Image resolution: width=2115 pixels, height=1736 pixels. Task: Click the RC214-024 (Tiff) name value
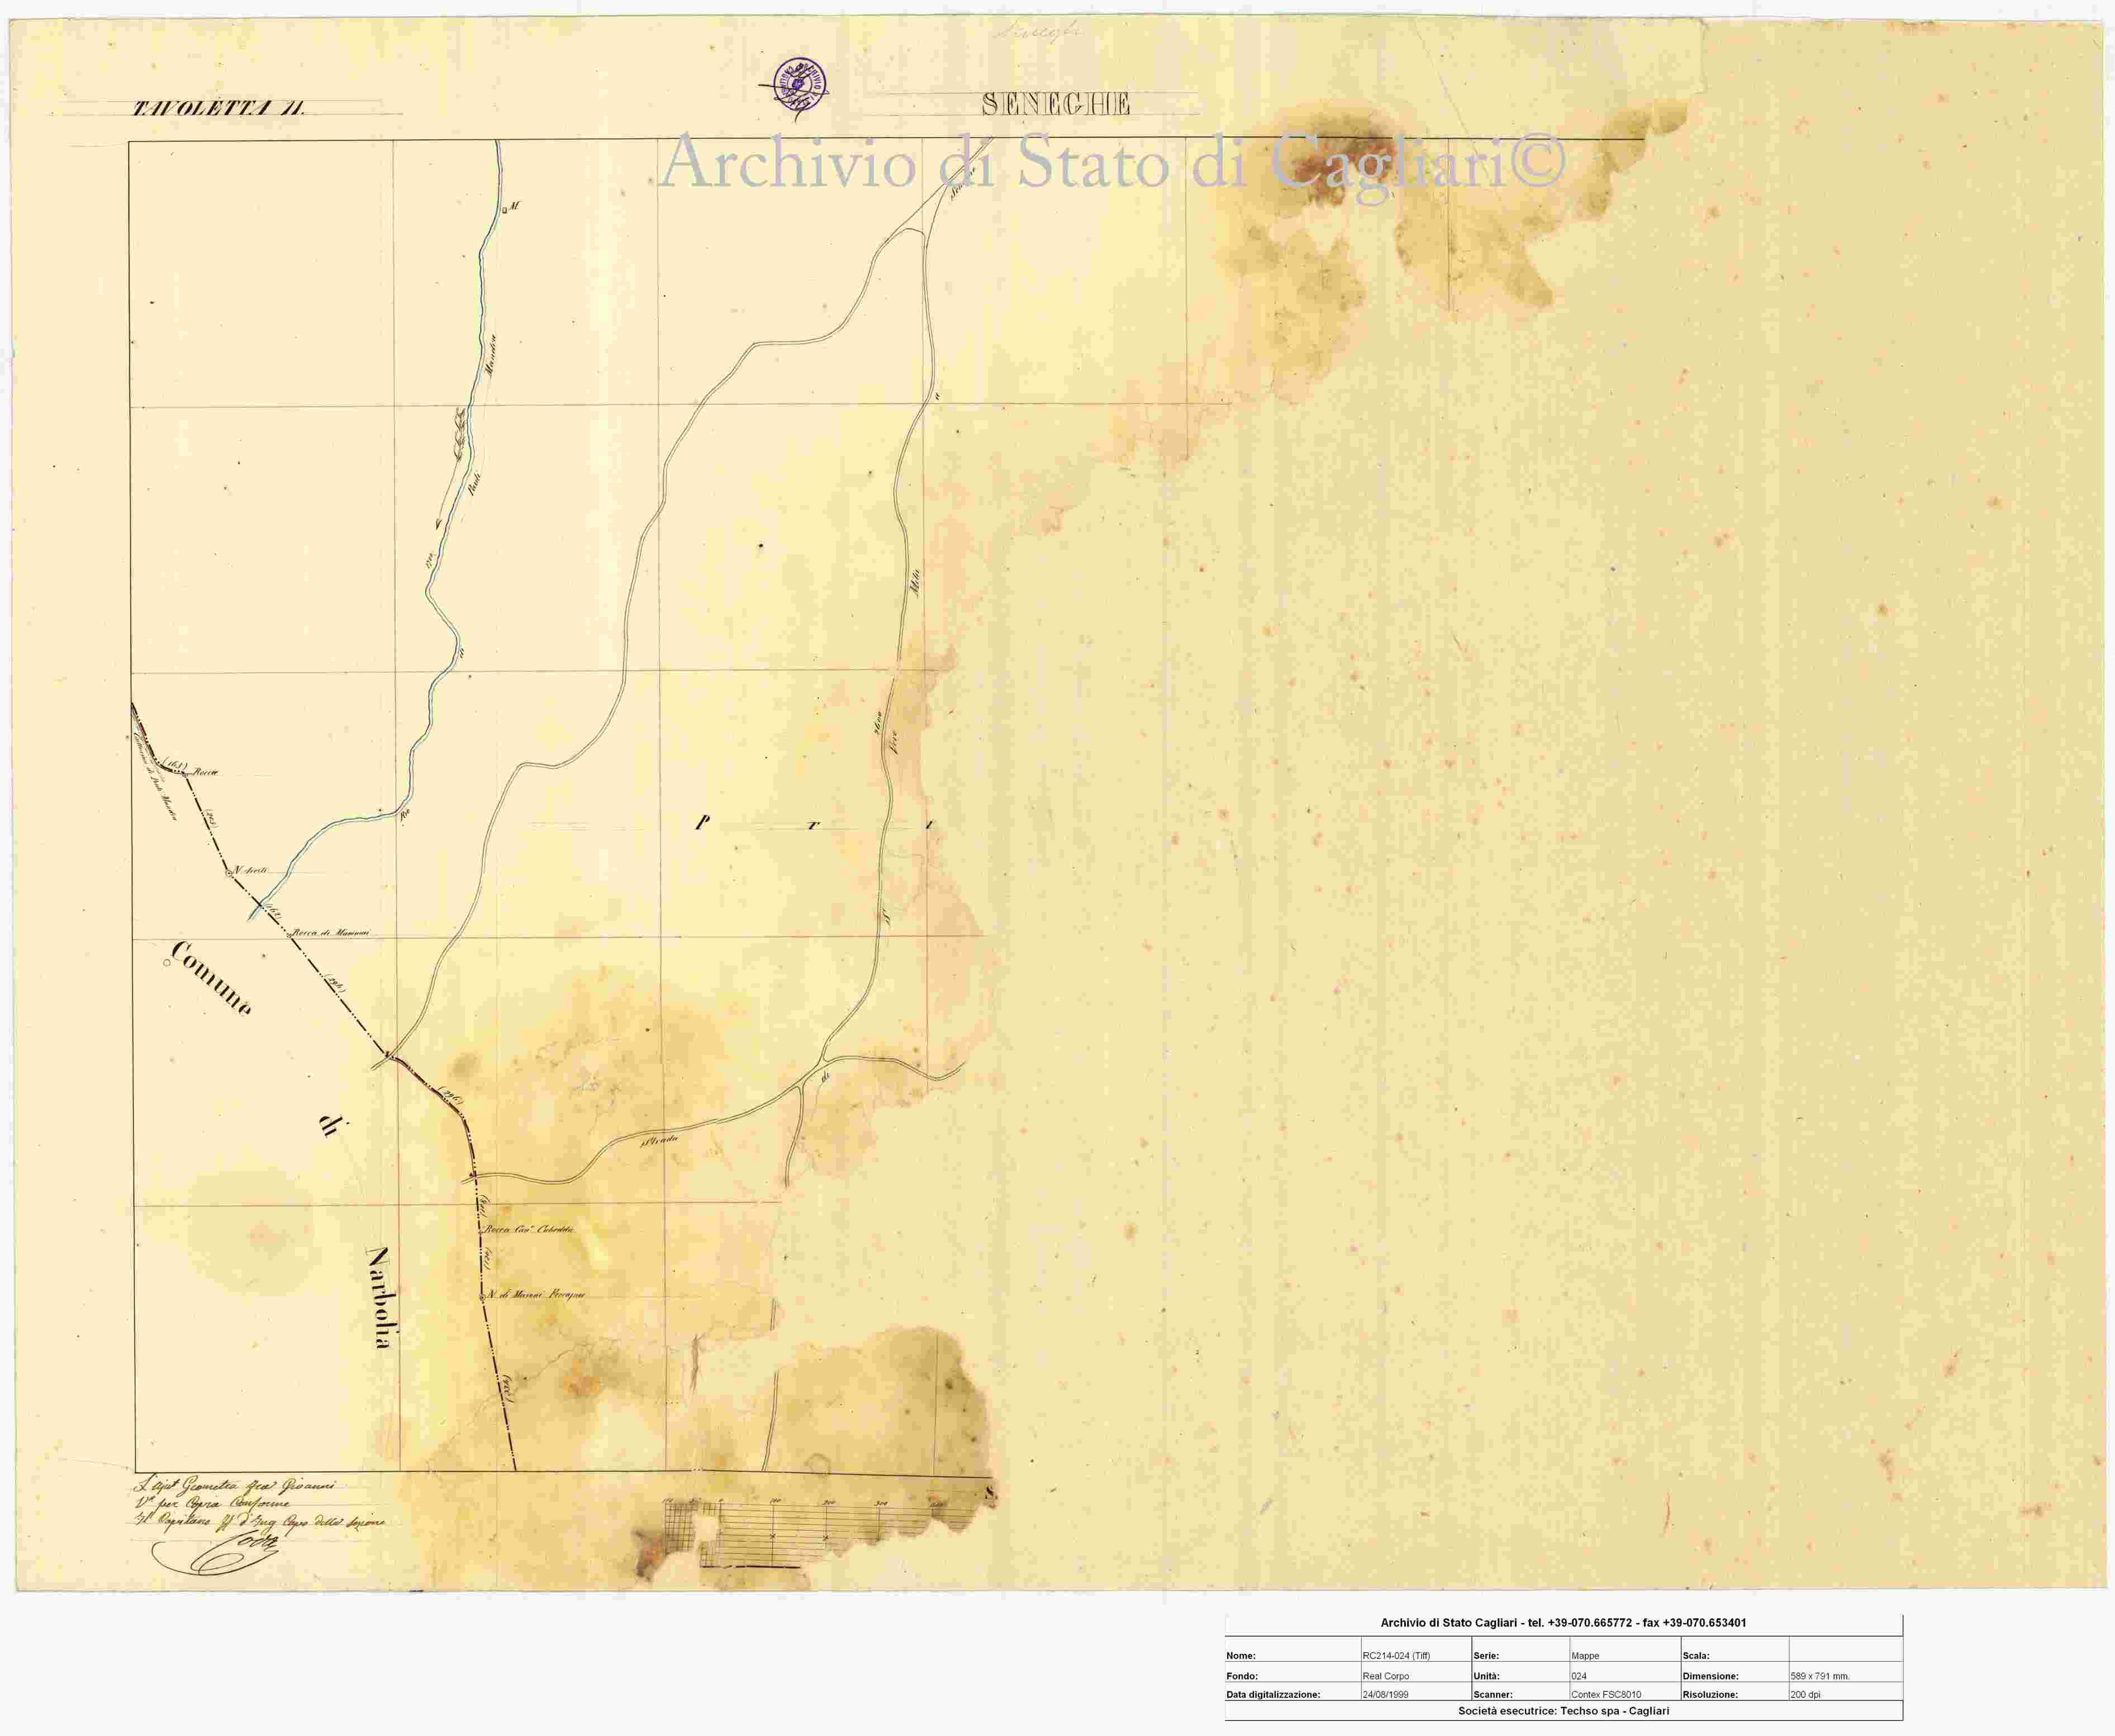tap(1396, 1656)
